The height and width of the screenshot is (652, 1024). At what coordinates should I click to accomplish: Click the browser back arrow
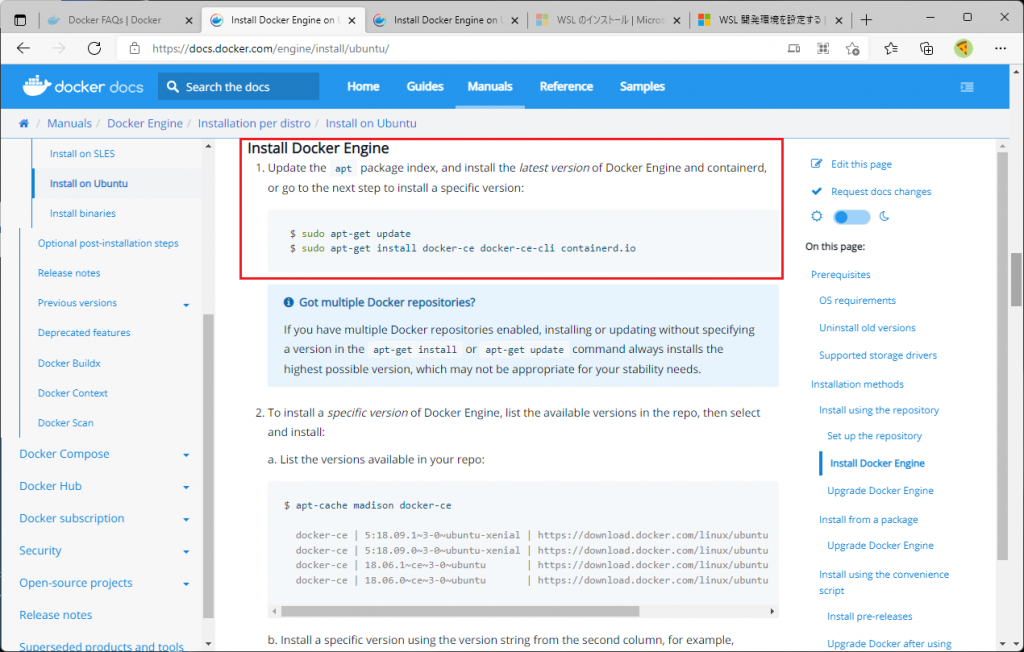coord(24,48)
